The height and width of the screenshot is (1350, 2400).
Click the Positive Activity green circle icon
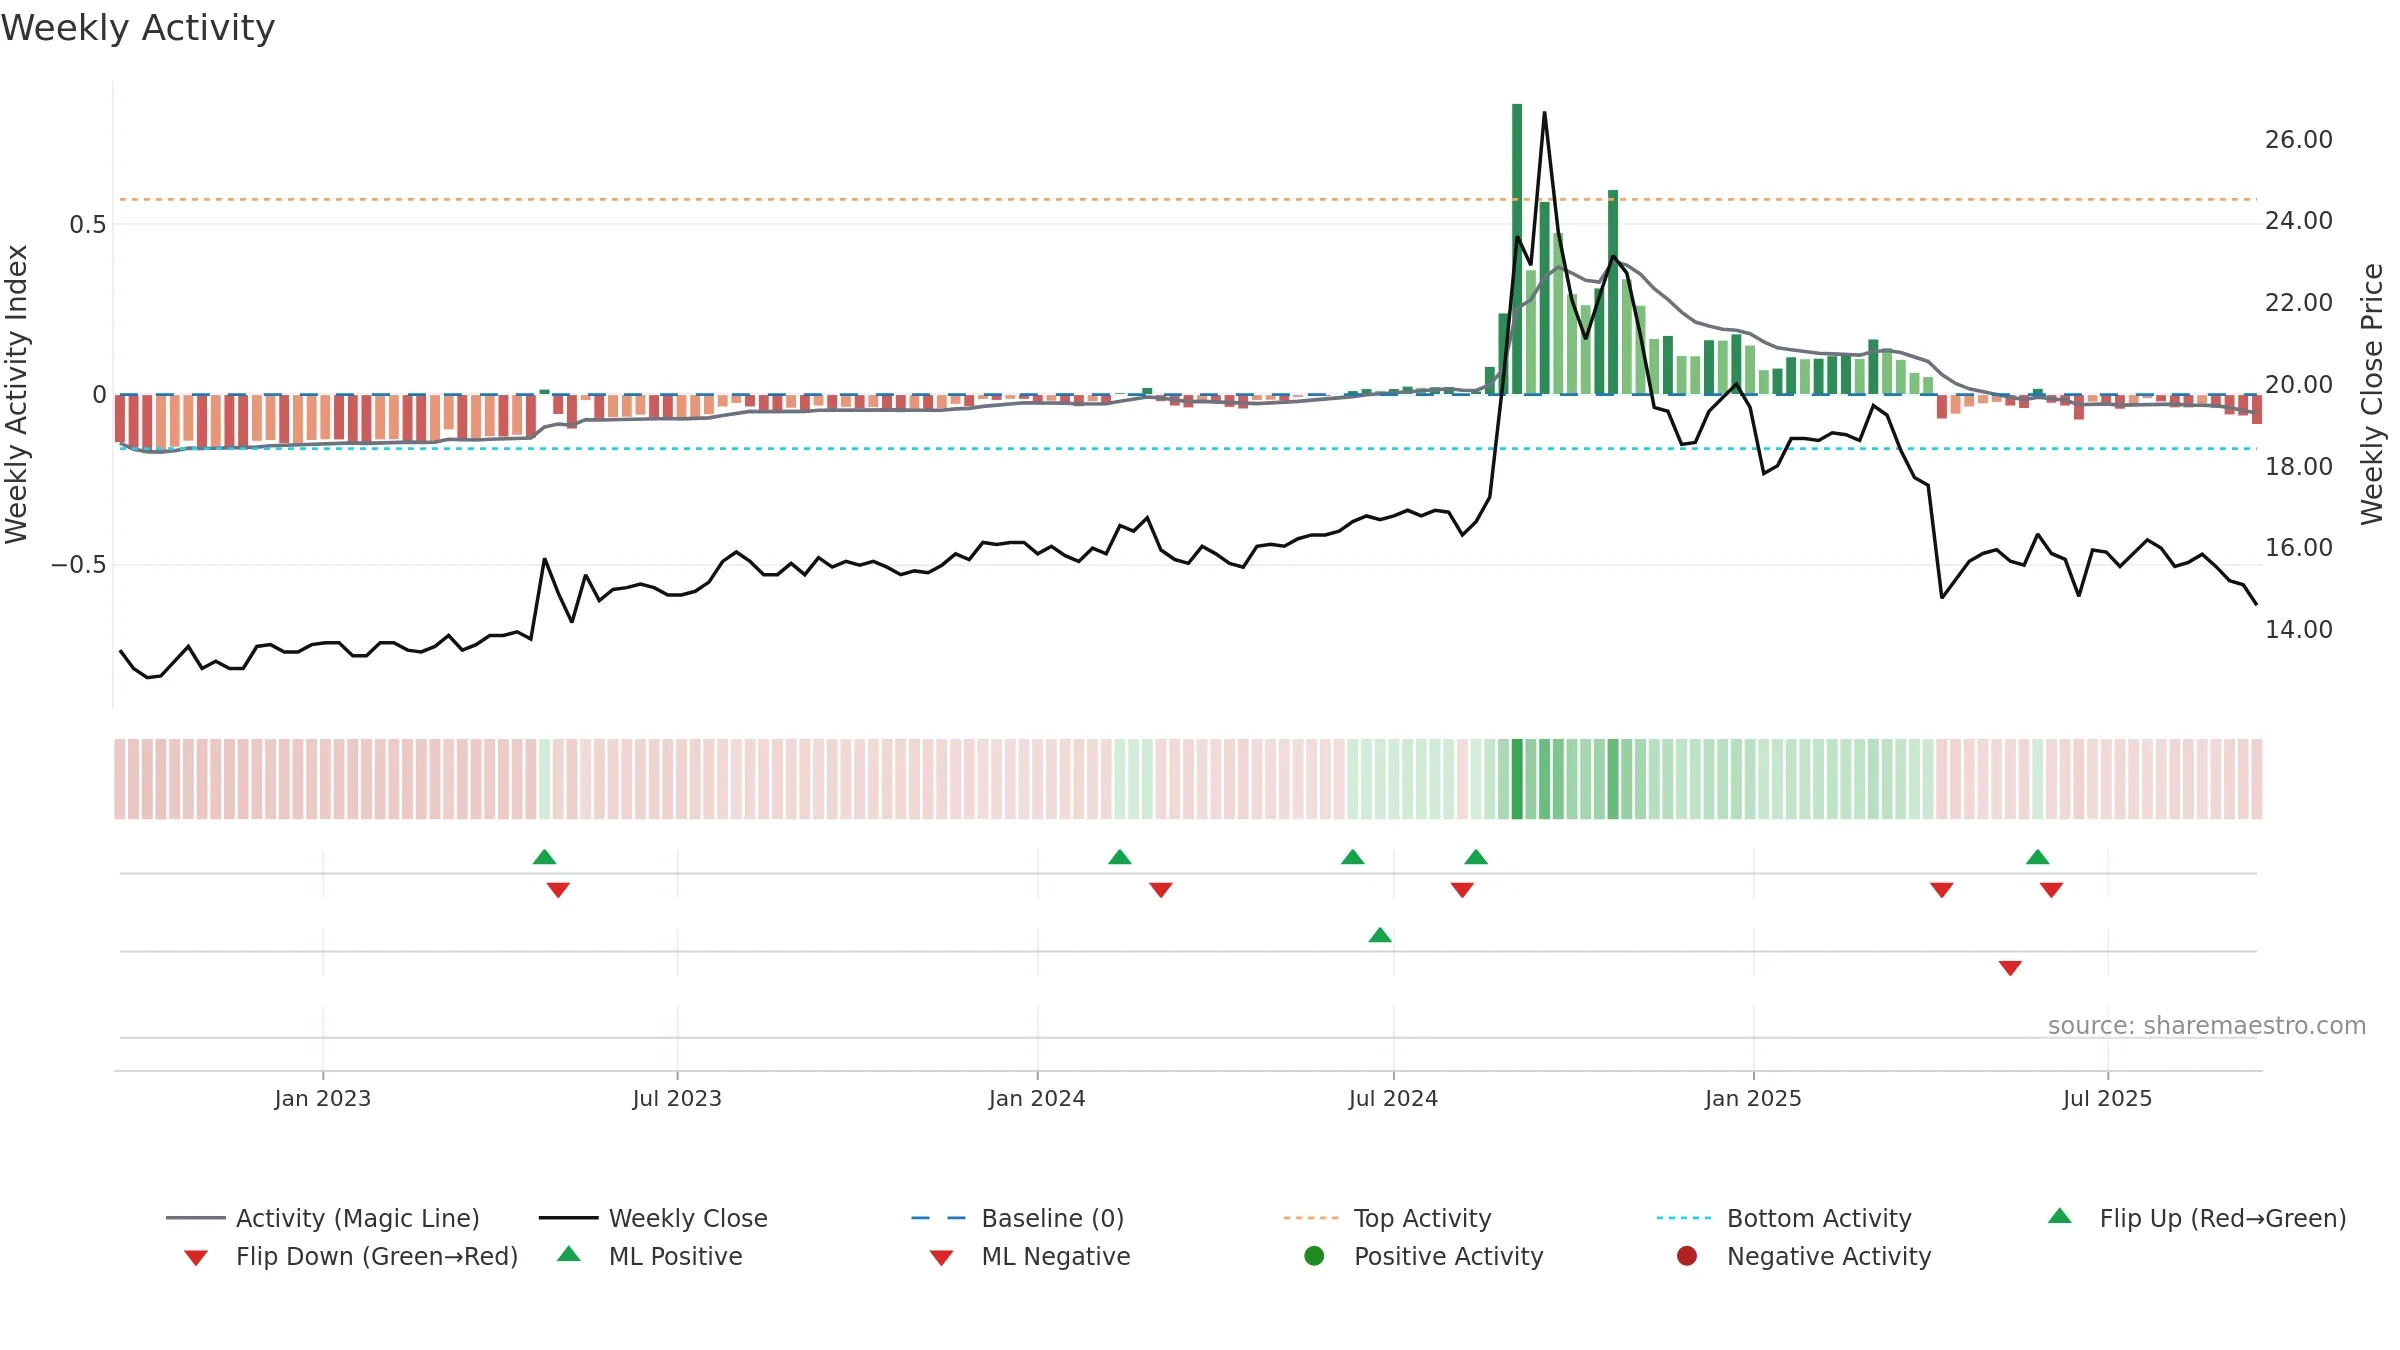(1314, 1255)
